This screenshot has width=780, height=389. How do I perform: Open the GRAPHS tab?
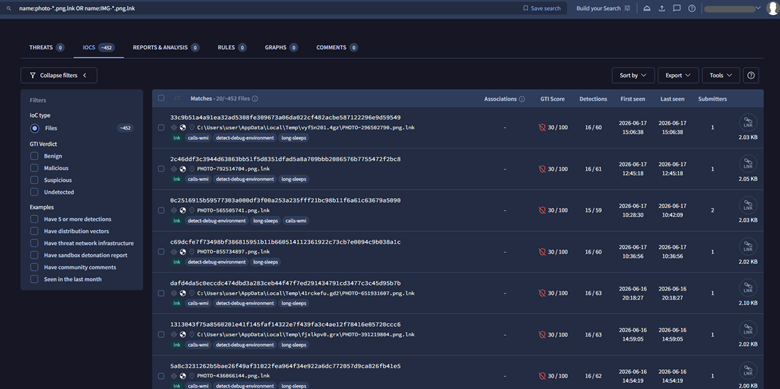(x=281, y=48)
